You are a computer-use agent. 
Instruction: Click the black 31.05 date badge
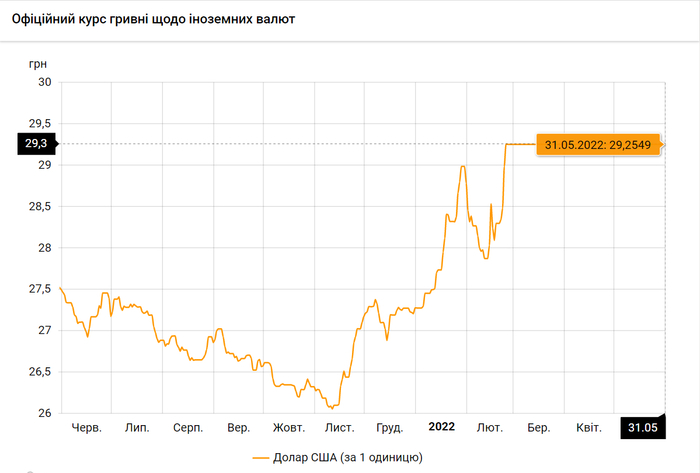pyautogui.click(x=642, y=427)
